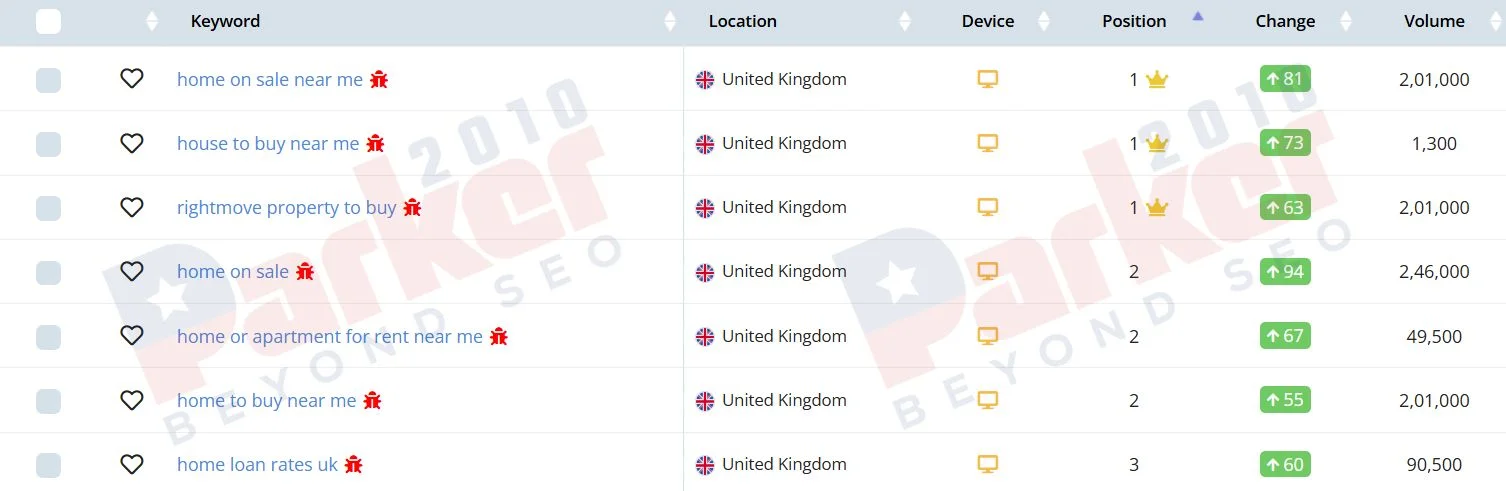This screenshot has width=1506, height=491.
Task: Open 'home loan rates uk' keyword link
Action: (258, 465)
